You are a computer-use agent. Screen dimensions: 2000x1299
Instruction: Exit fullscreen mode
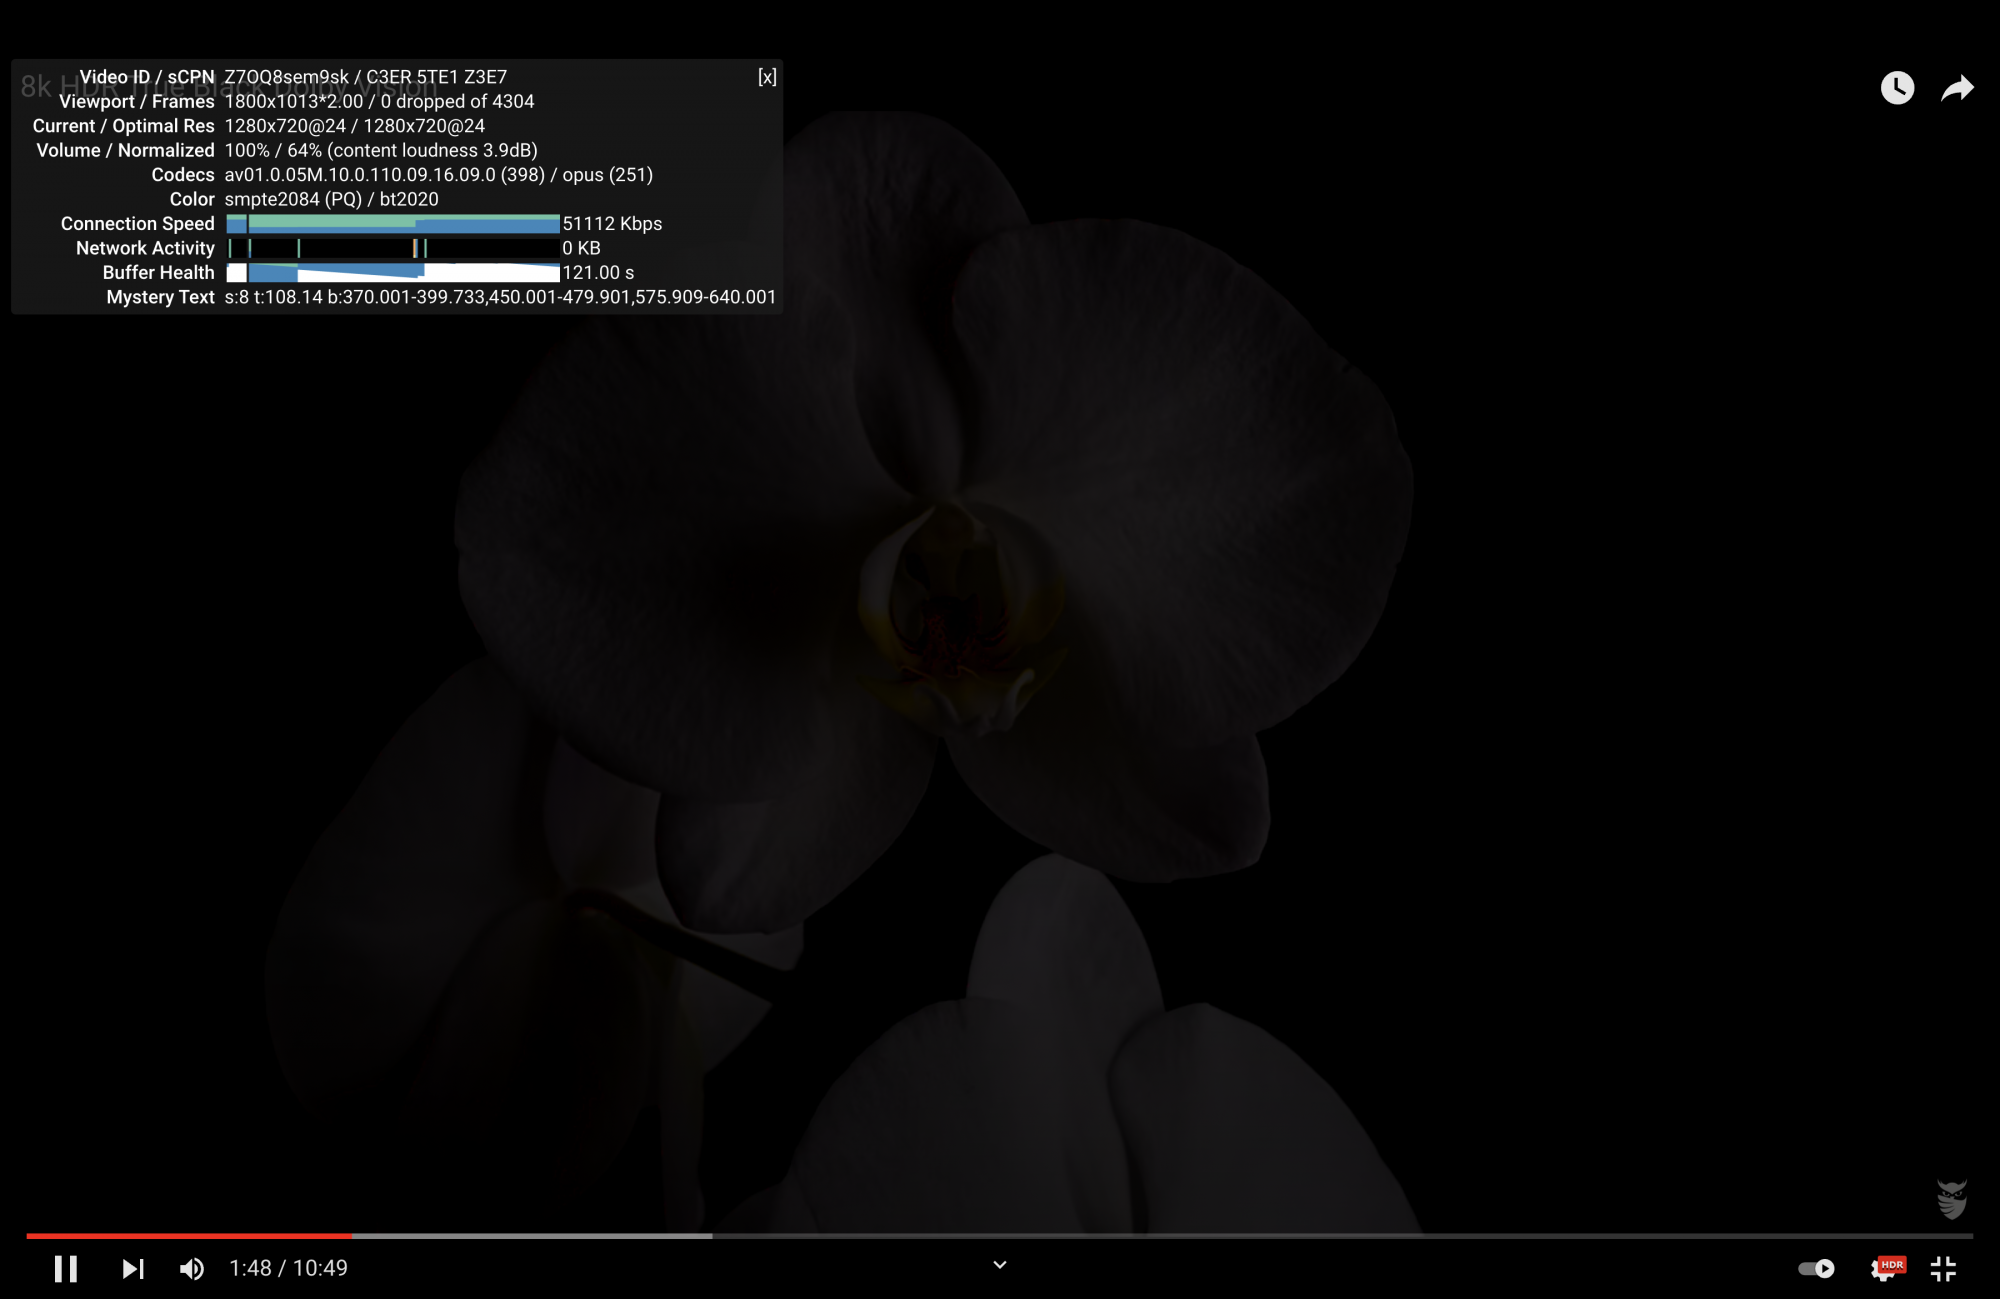coord(1943,1268)
